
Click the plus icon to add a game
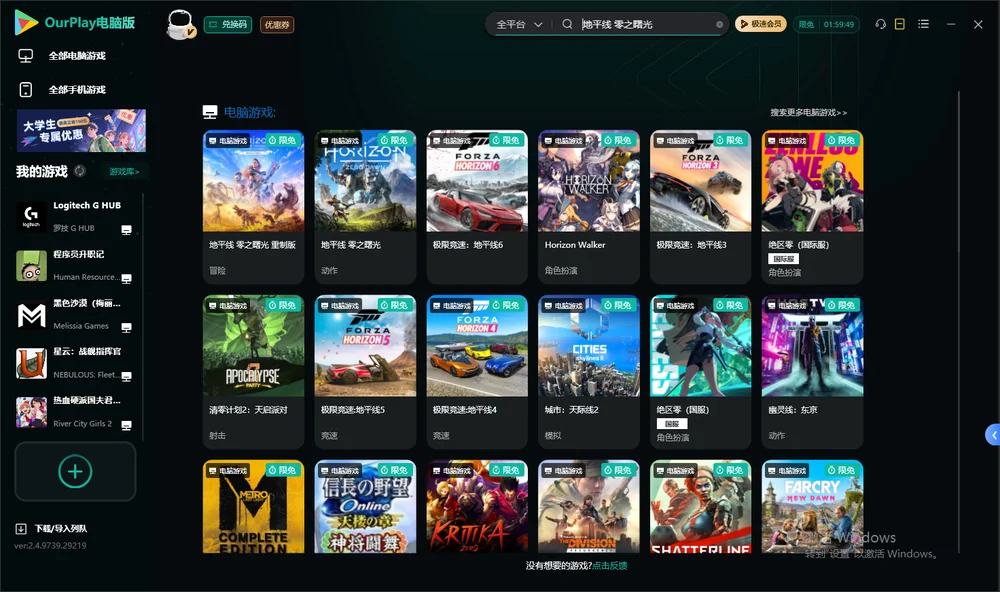tap(75, 471)
